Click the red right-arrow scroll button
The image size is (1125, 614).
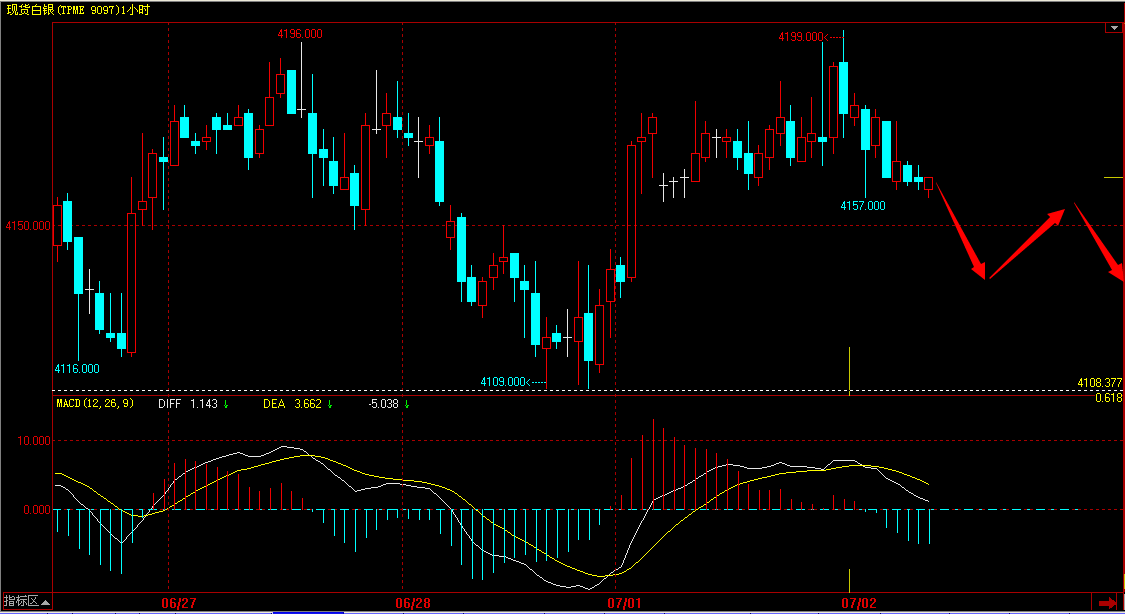[1107, 602]
